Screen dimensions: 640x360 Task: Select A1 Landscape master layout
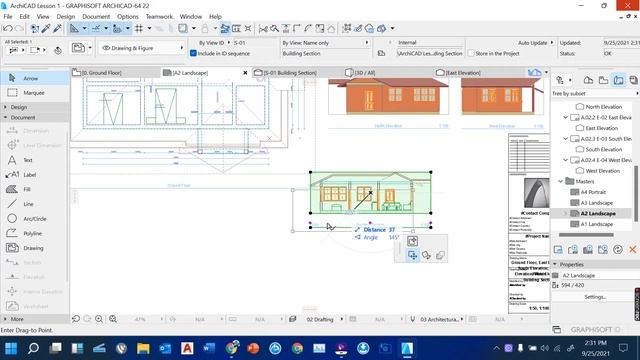tap(596, 224)
